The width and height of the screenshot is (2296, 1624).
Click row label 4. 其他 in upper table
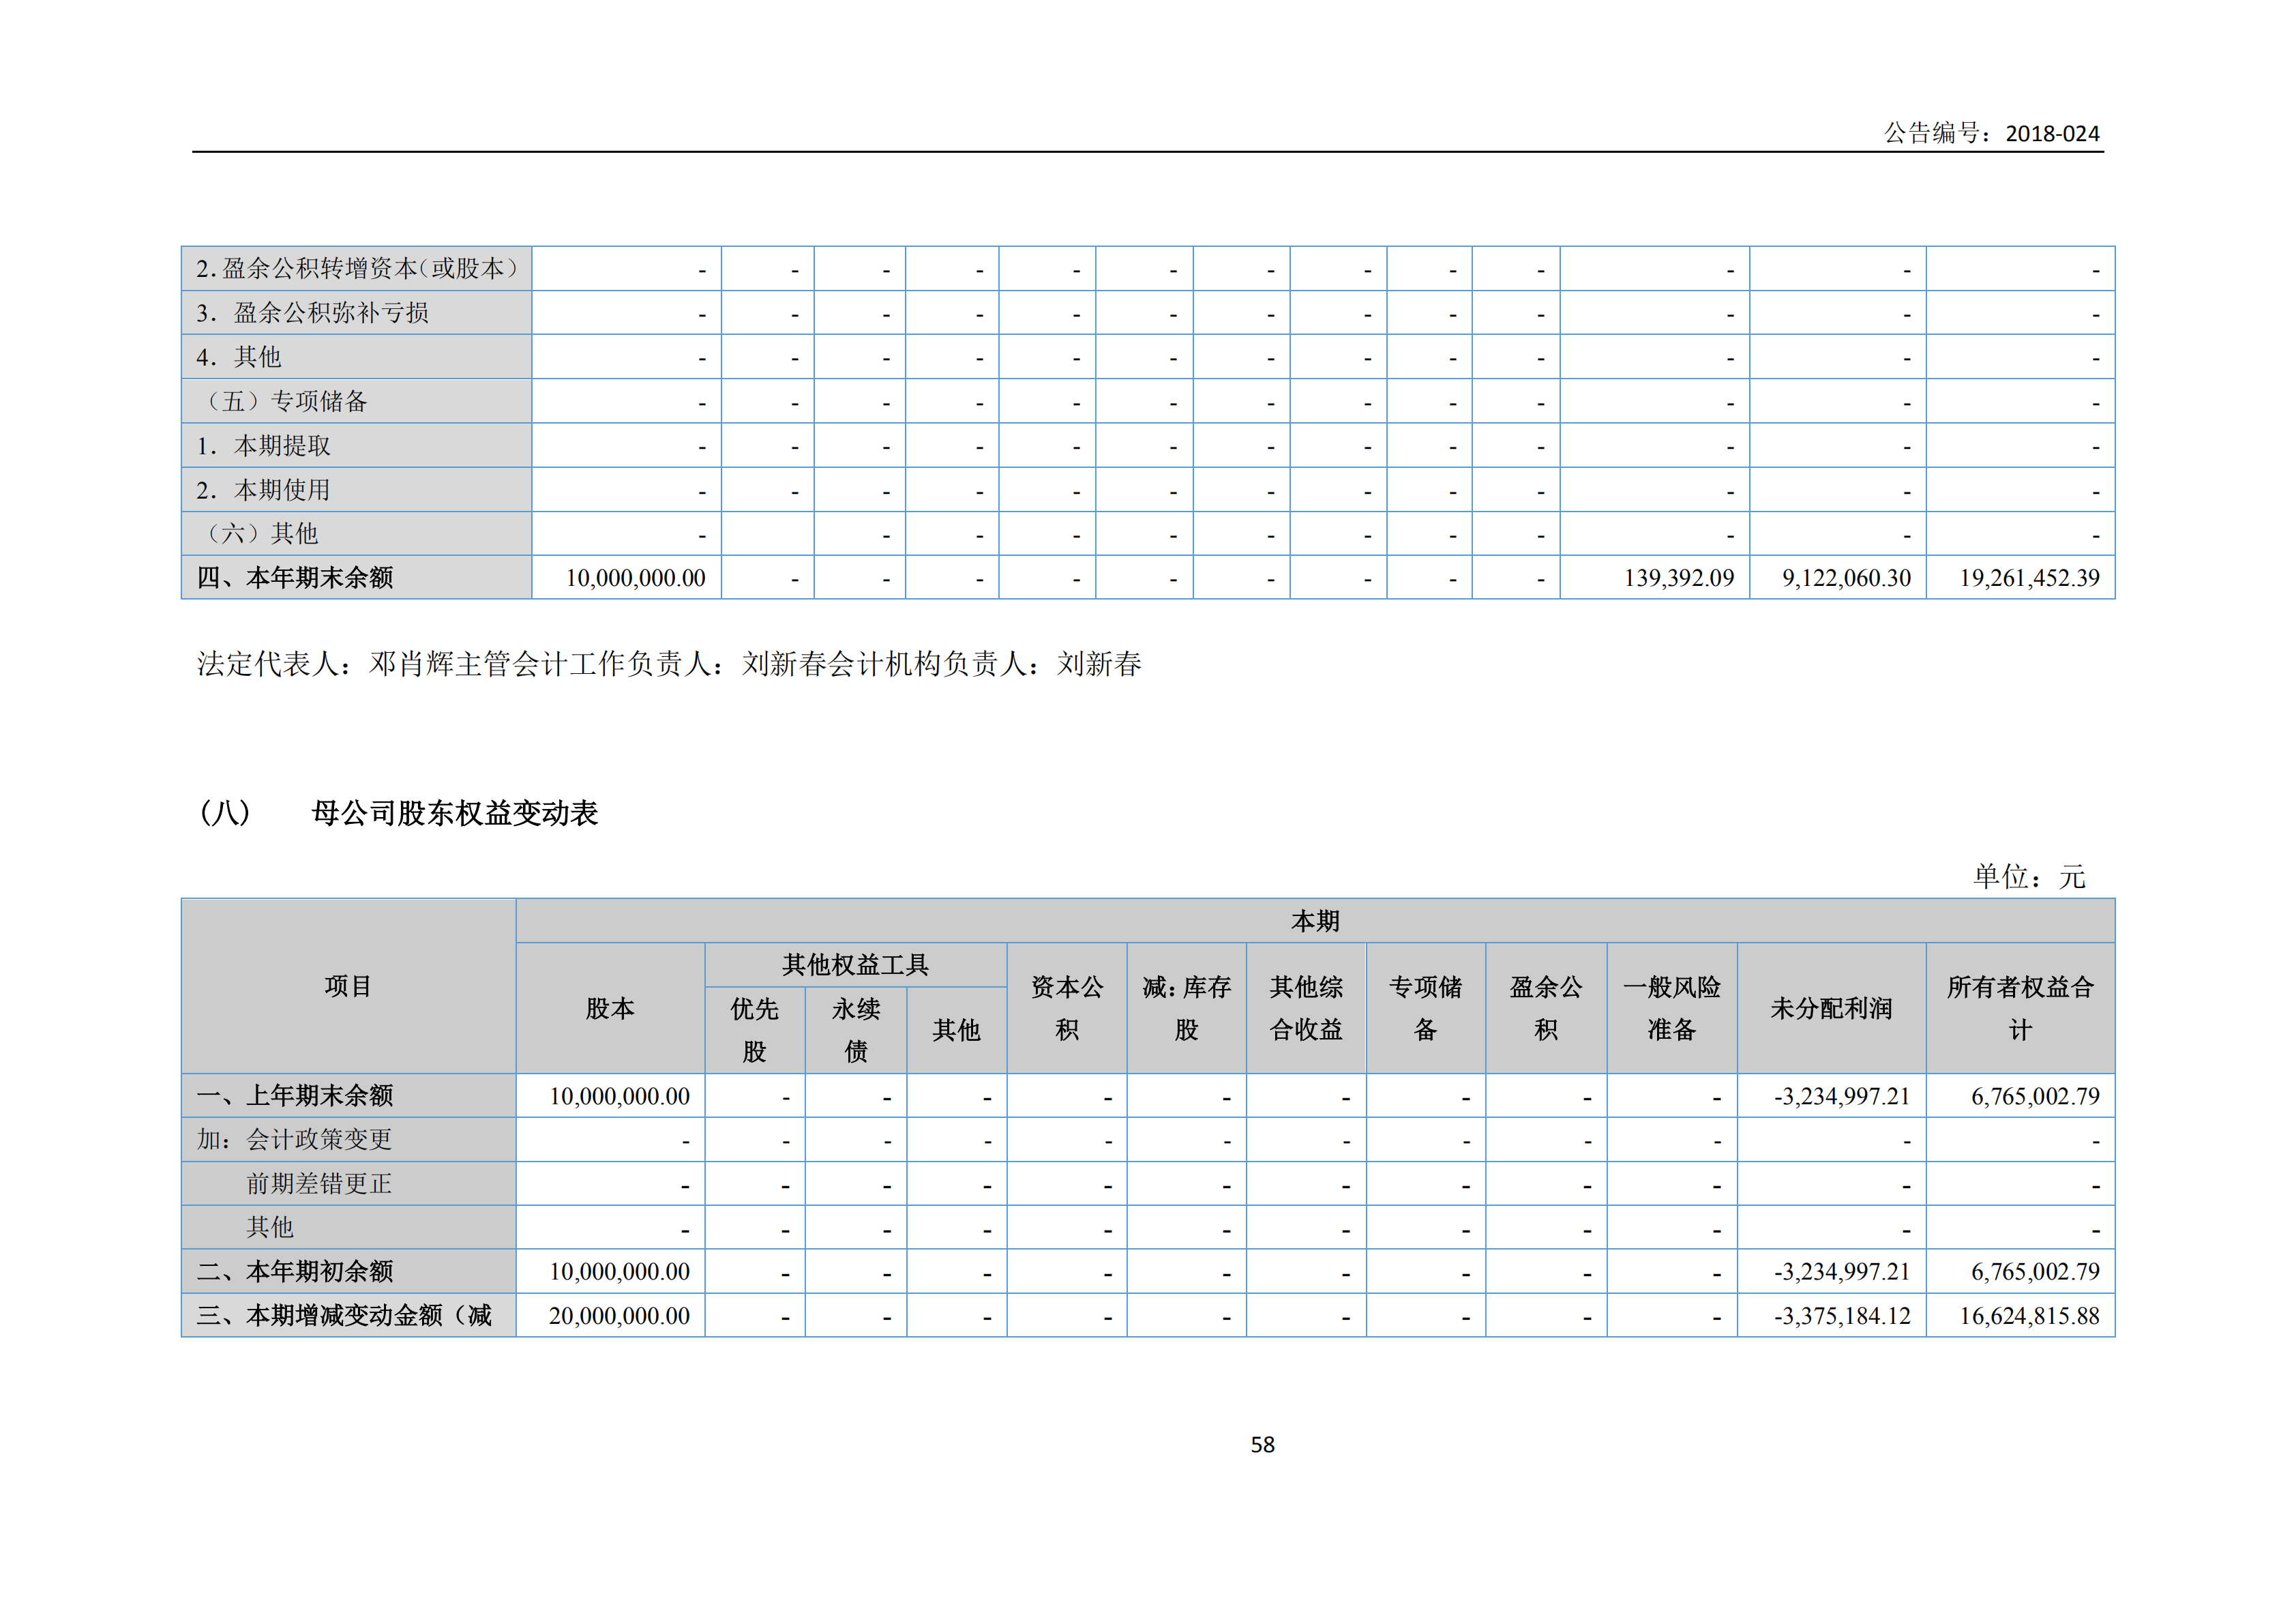click(239, 357)
